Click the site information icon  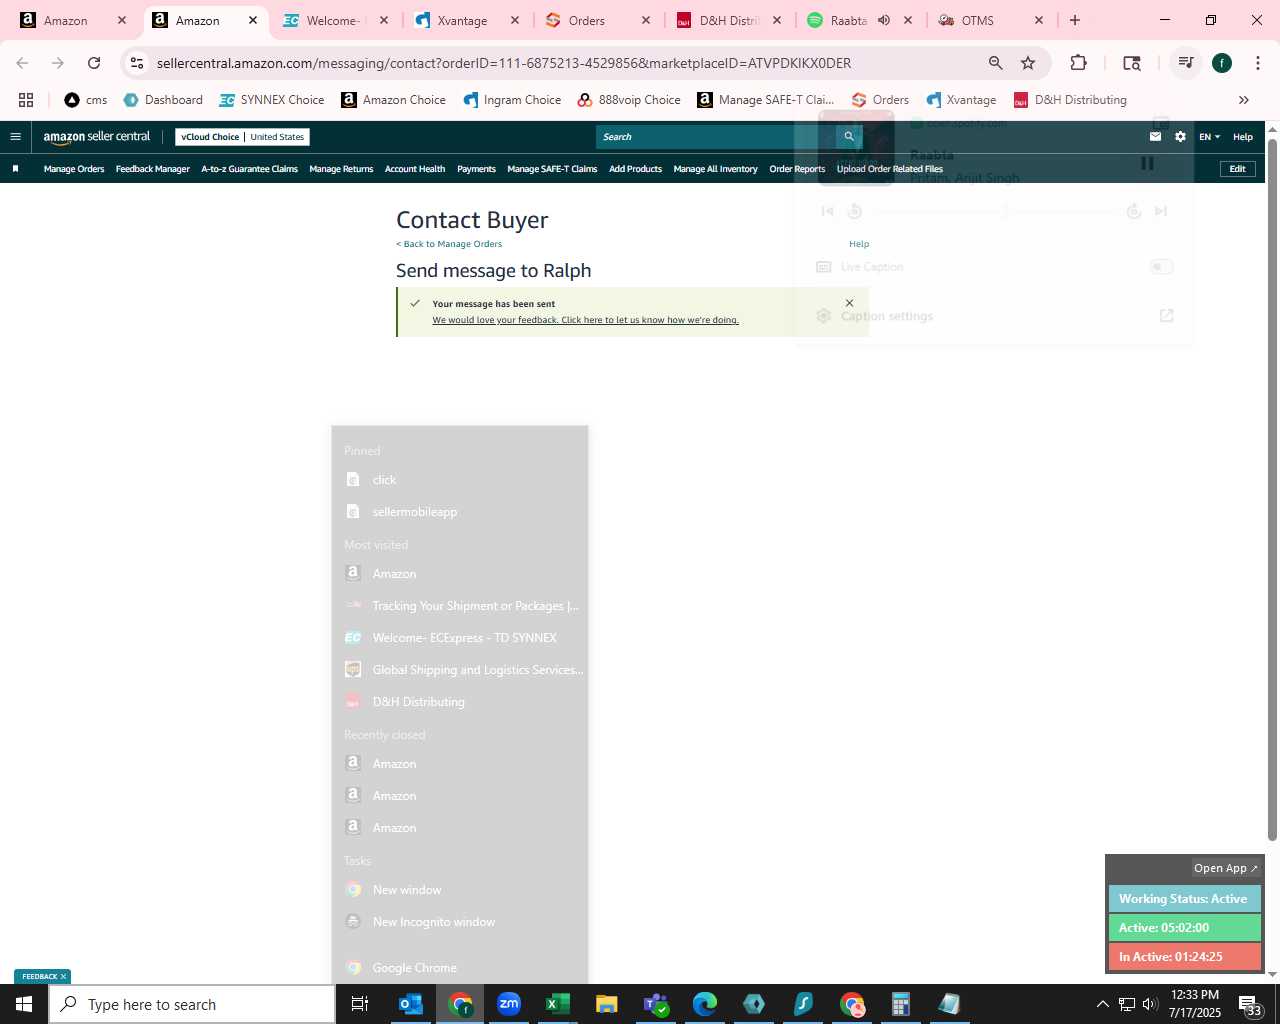[x=137, y=63]
